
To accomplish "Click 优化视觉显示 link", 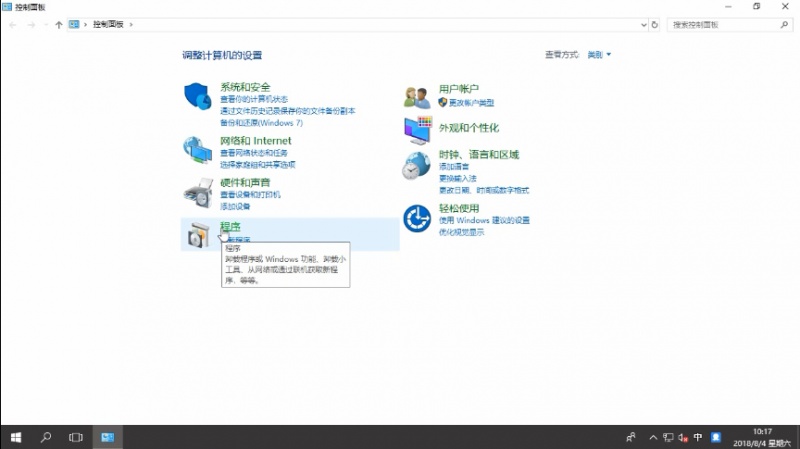I will click(461, 232).
